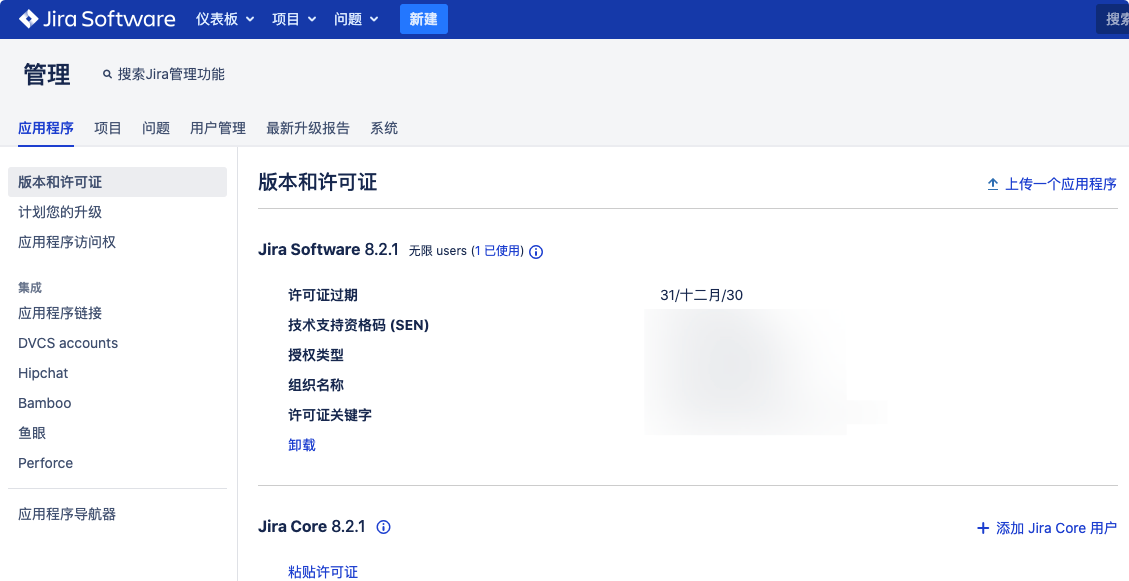Open DVCS accounts in the sidebar
The height and width of the screenshot is (581, 1129).
click(x=68, y=343)
